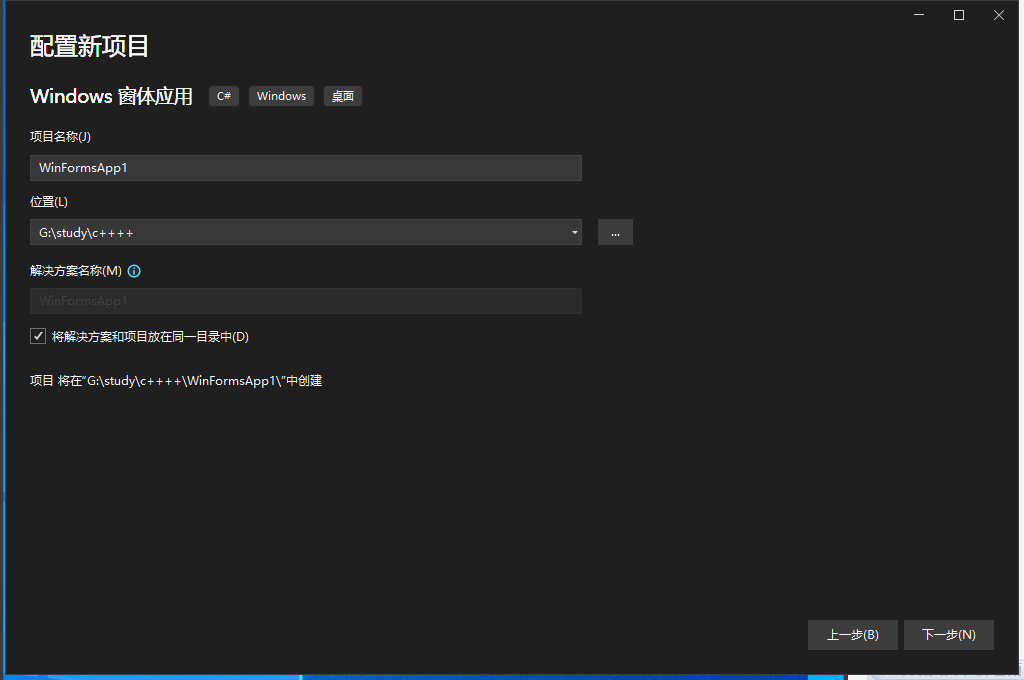The height and width of the screenshot is (680, 1024).
Task: Click the 解决方案名称(M) label
Action: pyautogui.click(x=76, y=271)
